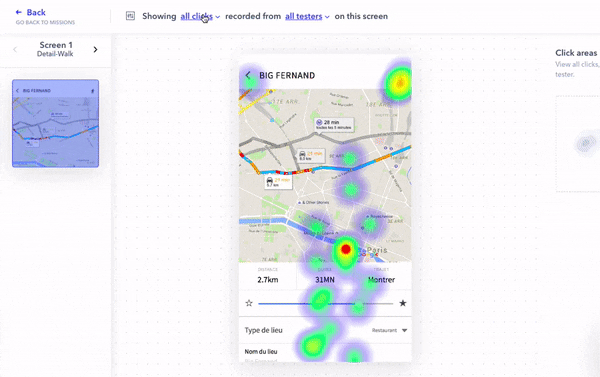Click the click area preview thumbnail on right

pos(578,144)
